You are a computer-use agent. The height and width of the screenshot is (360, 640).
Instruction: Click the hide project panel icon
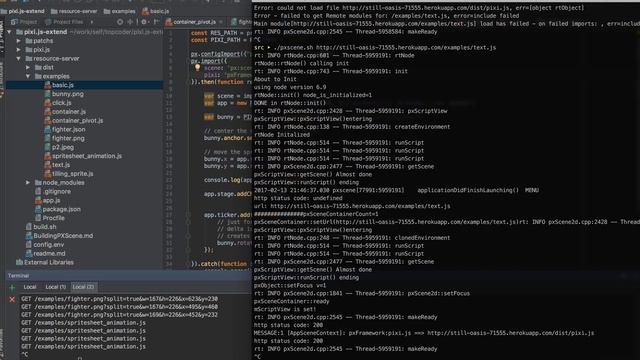coord(156,22)
